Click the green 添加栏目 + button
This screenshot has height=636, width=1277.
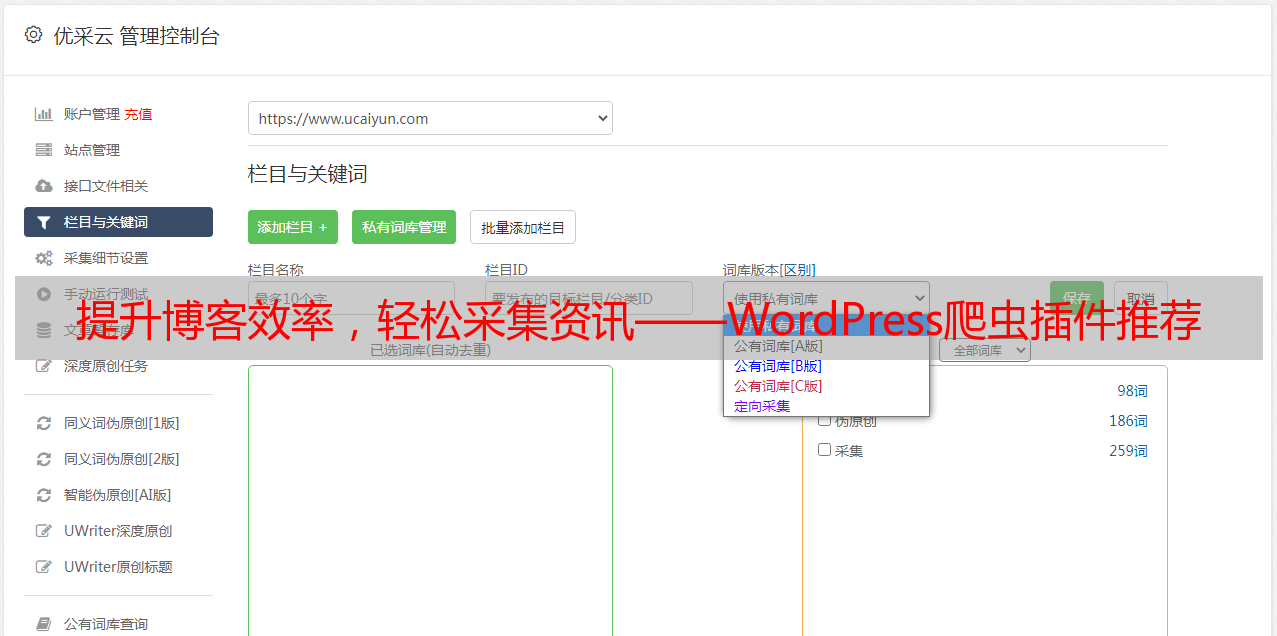coord(293,227)
